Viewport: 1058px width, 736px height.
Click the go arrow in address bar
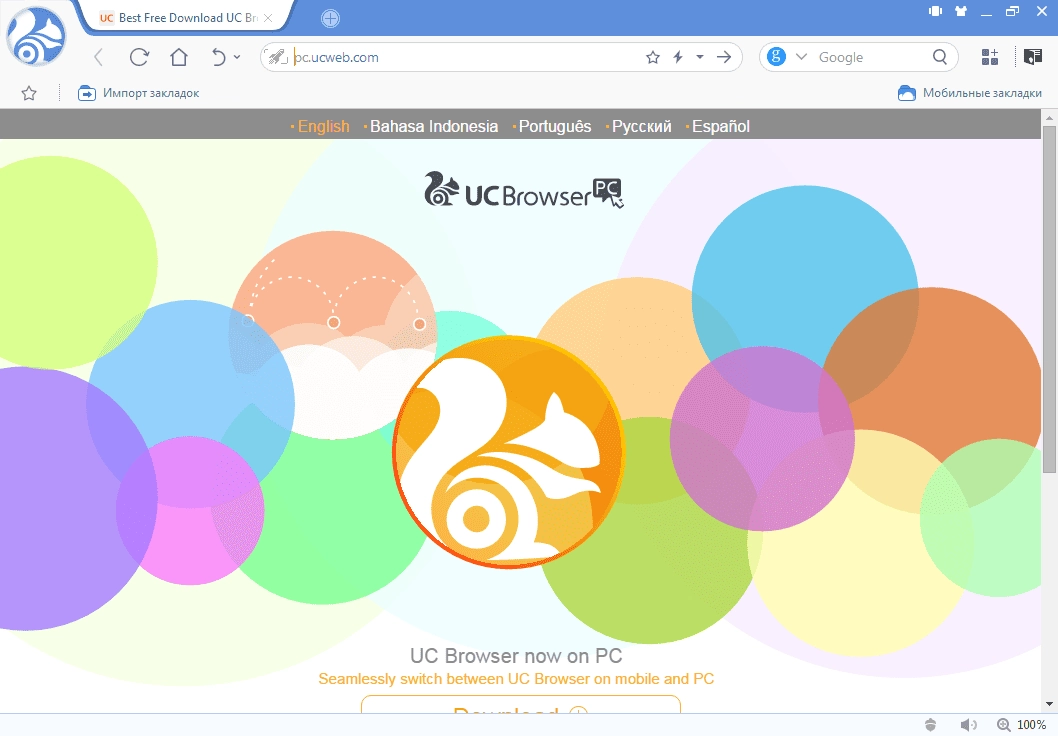[x=724, y=57]
